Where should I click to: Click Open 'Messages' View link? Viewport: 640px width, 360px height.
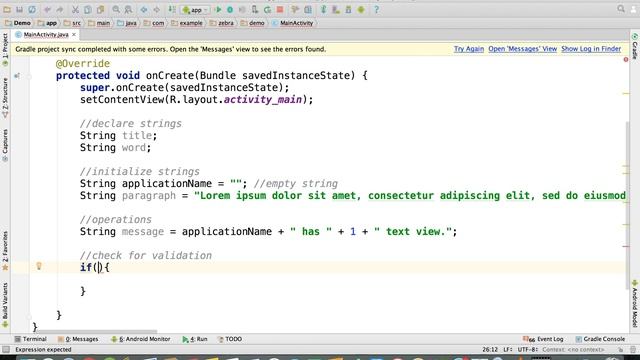[x=522, y=49]
